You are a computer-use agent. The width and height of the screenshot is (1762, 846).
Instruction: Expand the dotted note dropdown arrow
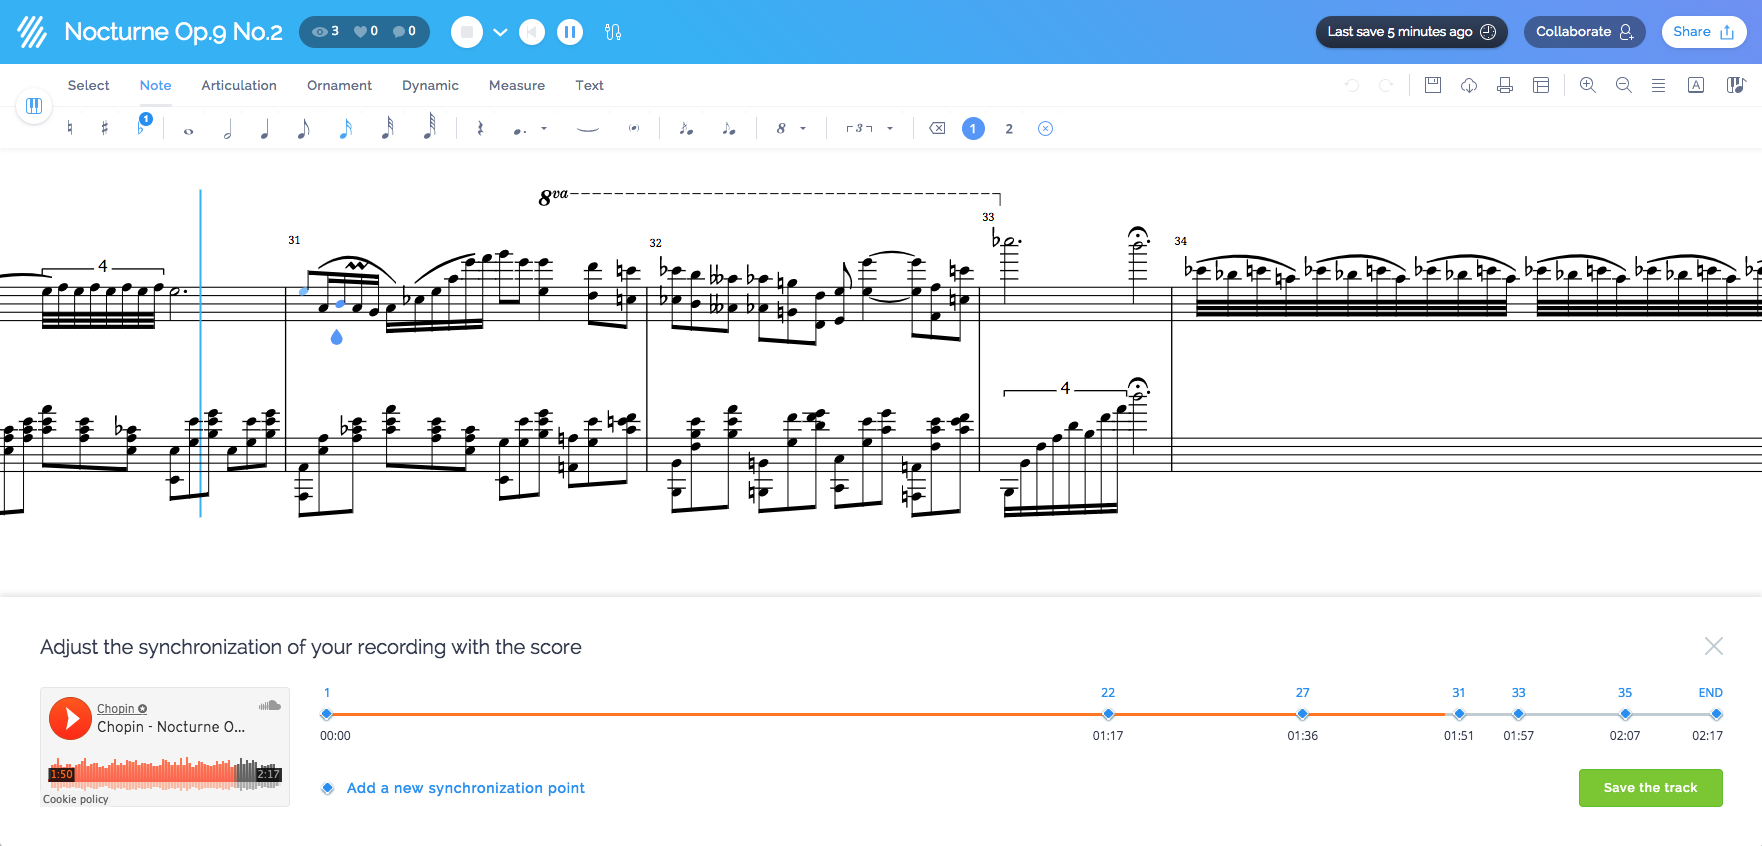544,128
